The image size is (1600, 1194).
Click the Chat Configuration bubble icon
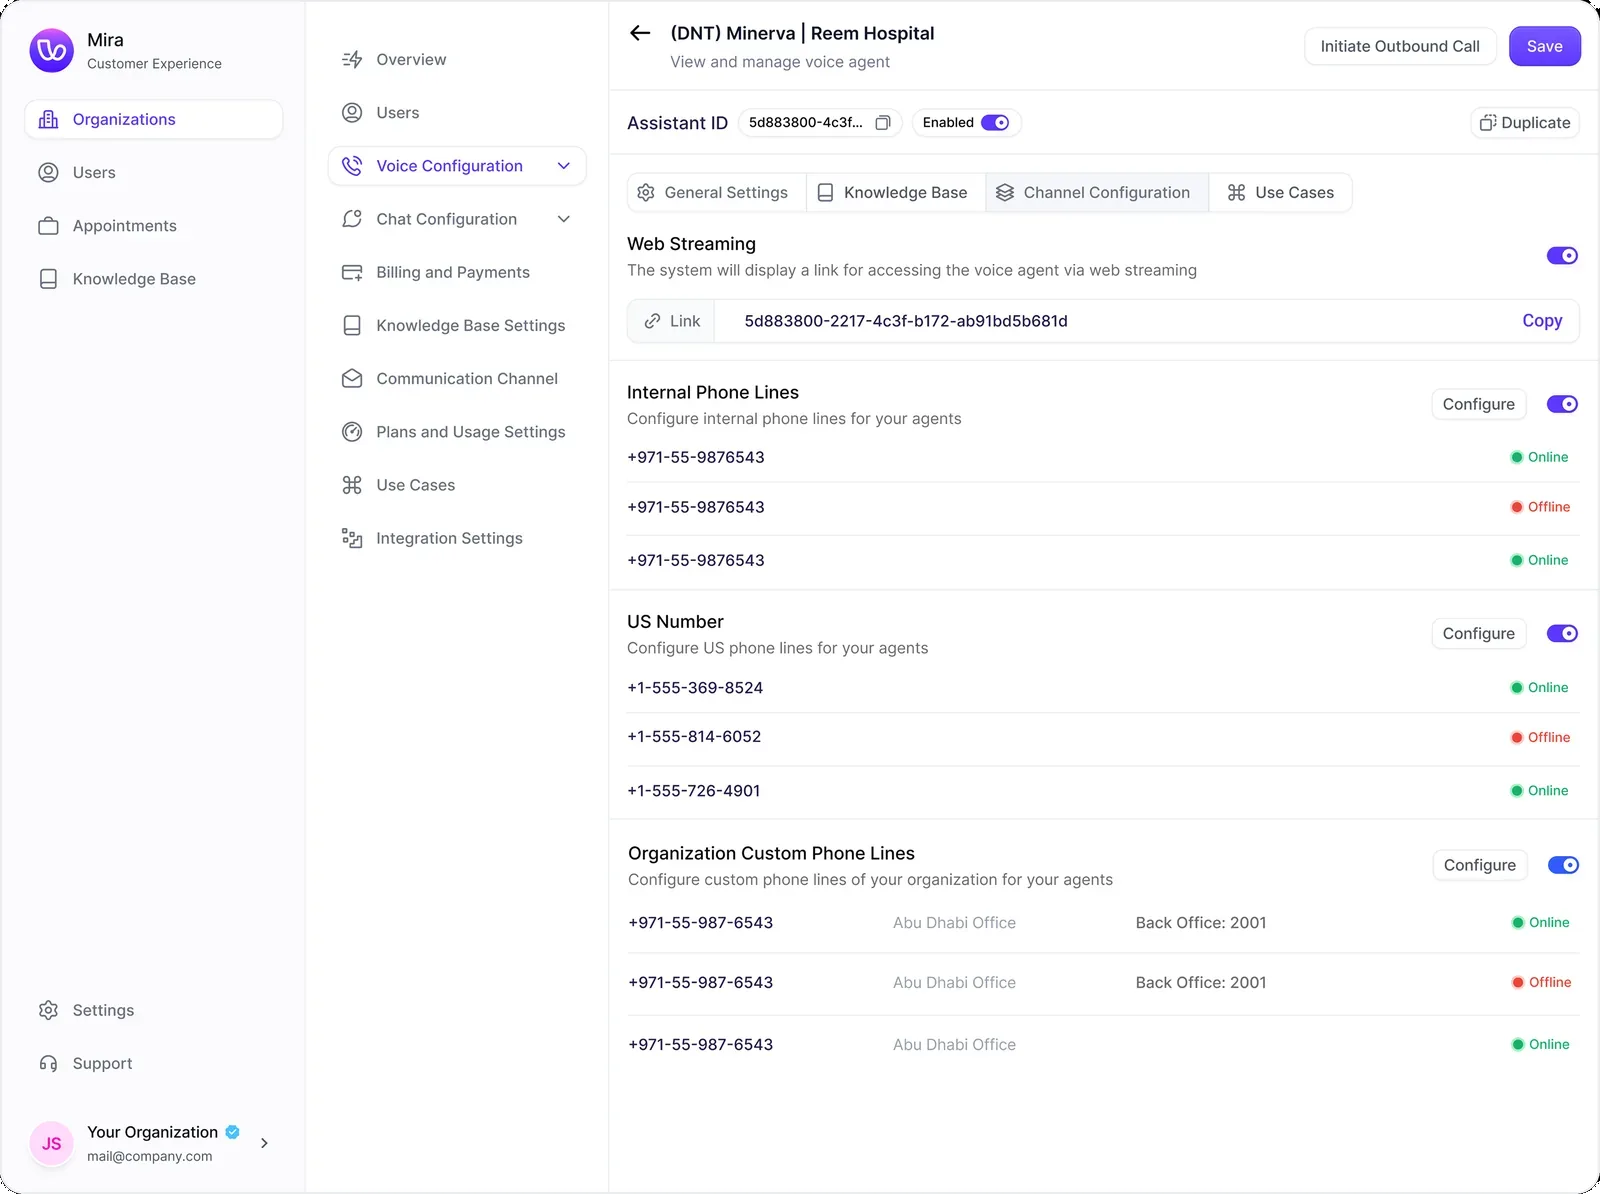pyautogui.click(x=352, y=219)
